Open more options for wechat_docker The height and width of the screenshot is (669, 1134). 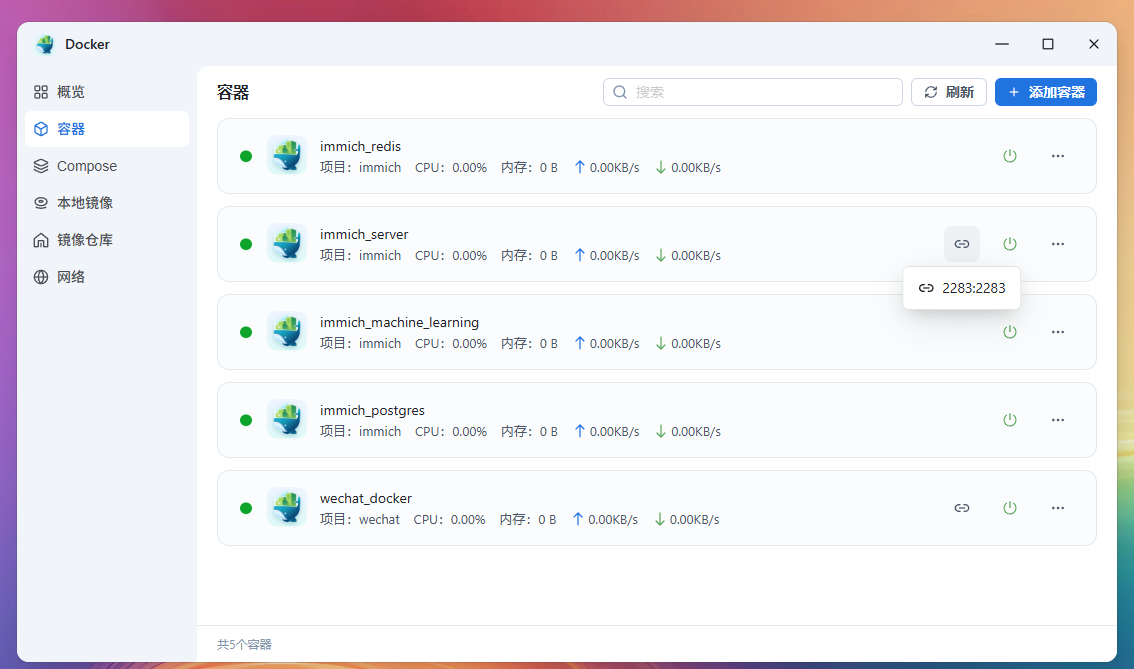coord(1057,508)
